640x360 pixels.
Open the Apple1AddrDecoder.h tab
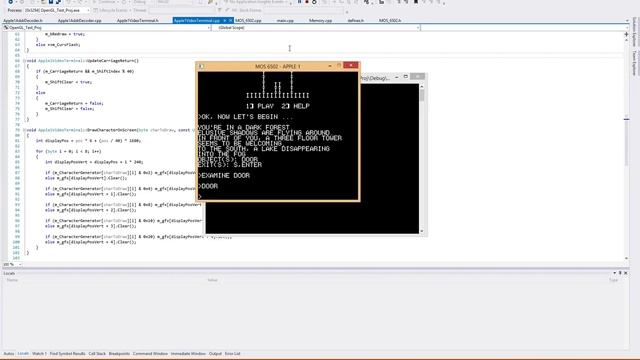pos(23,20)
